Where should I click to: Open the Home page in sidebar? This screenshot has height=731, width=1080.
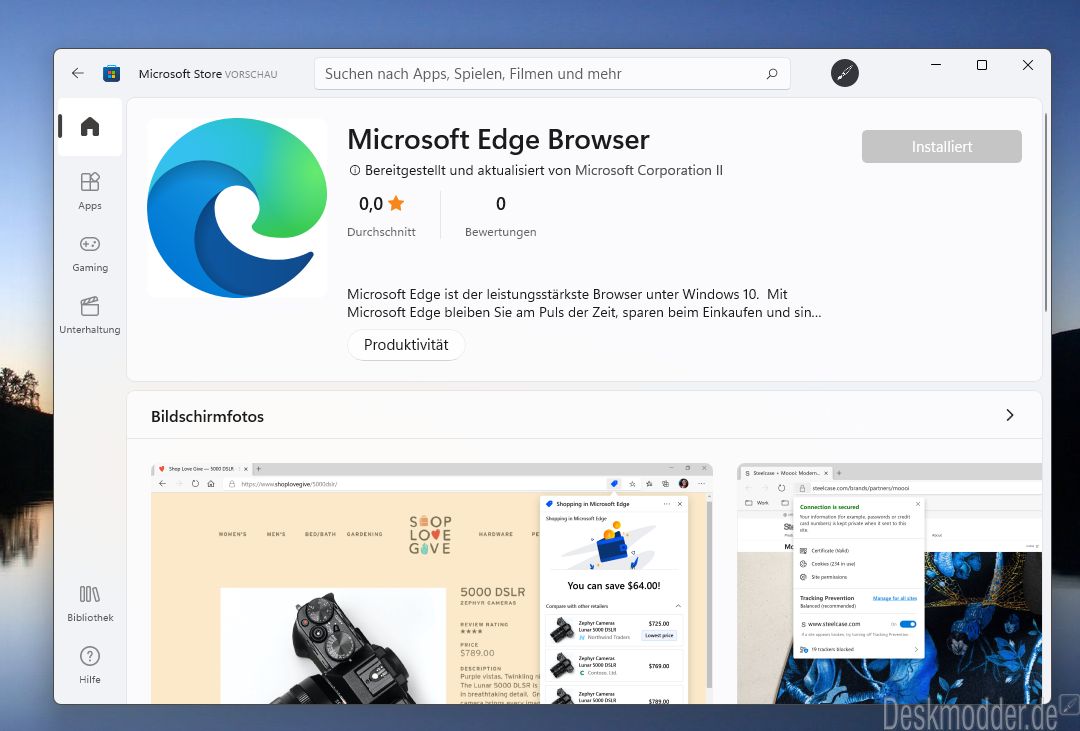point(90,127)
